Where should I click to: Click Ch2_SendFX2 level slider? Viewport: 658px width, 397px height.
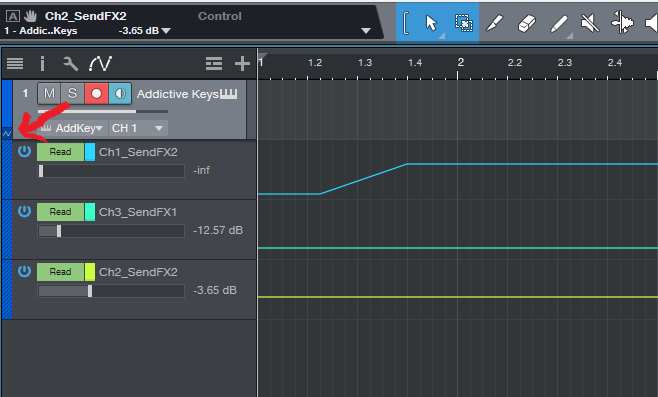pos(111,291)
